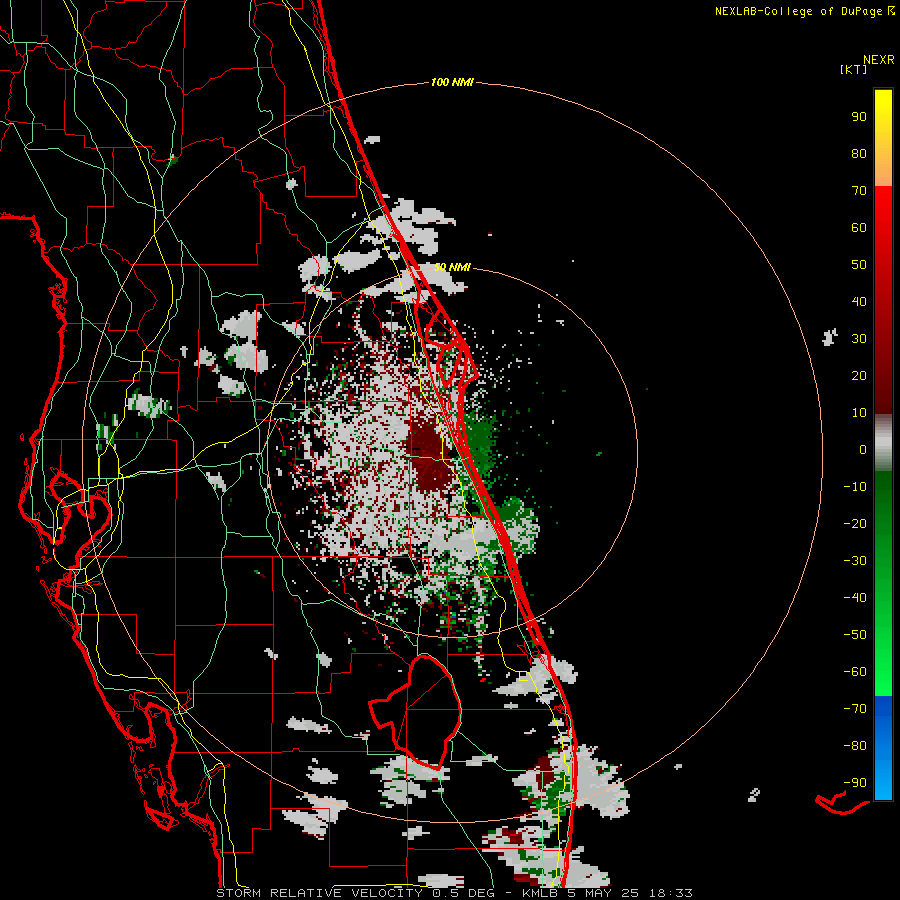
Task: Click the positive 80 scale value
Action: tap(859, 154)
